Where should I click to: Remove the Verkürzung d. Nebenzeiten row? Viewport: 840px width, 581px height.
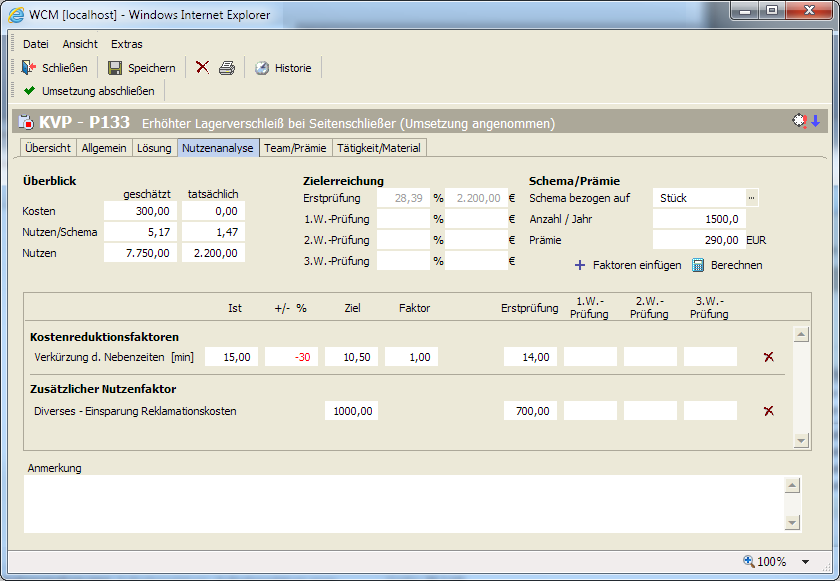tap(768, 357)
